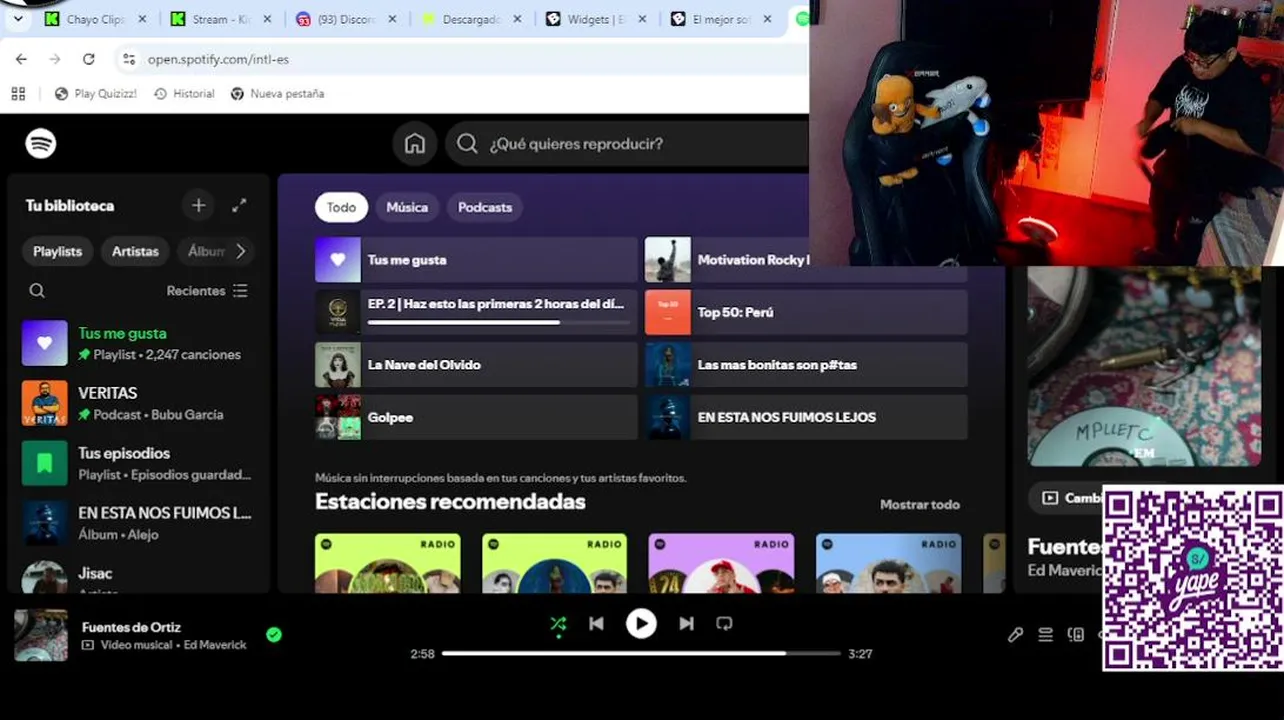Open the Chrome tab search dropdown
The height and width of the screenshot is (720, 1284).
(x=18, y=18)
